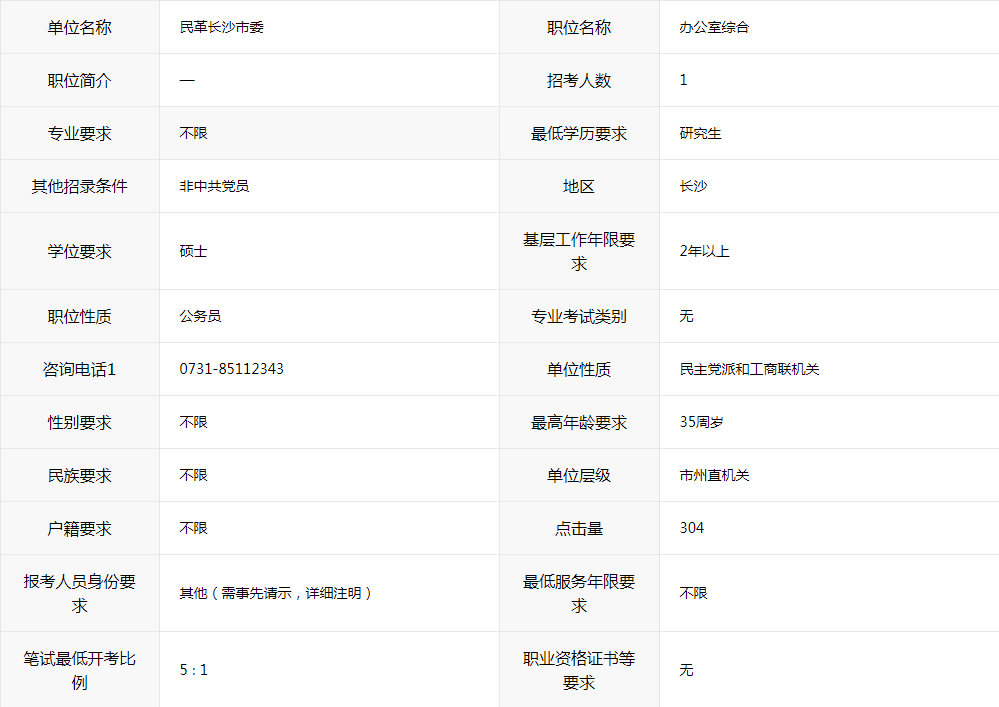Select 不限 in the 户籍要求 row
Screen dimensions: 999x707
point(194,528)
